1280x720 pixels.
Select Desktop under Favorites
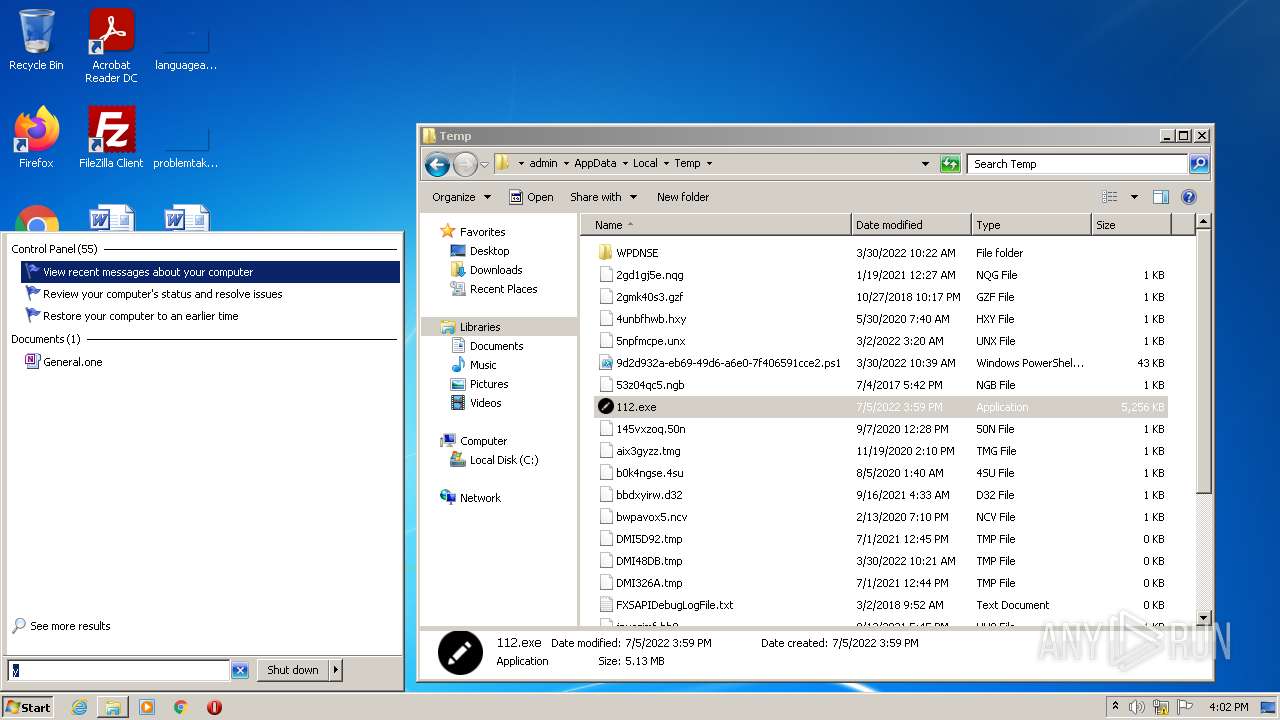pos(480,251)
